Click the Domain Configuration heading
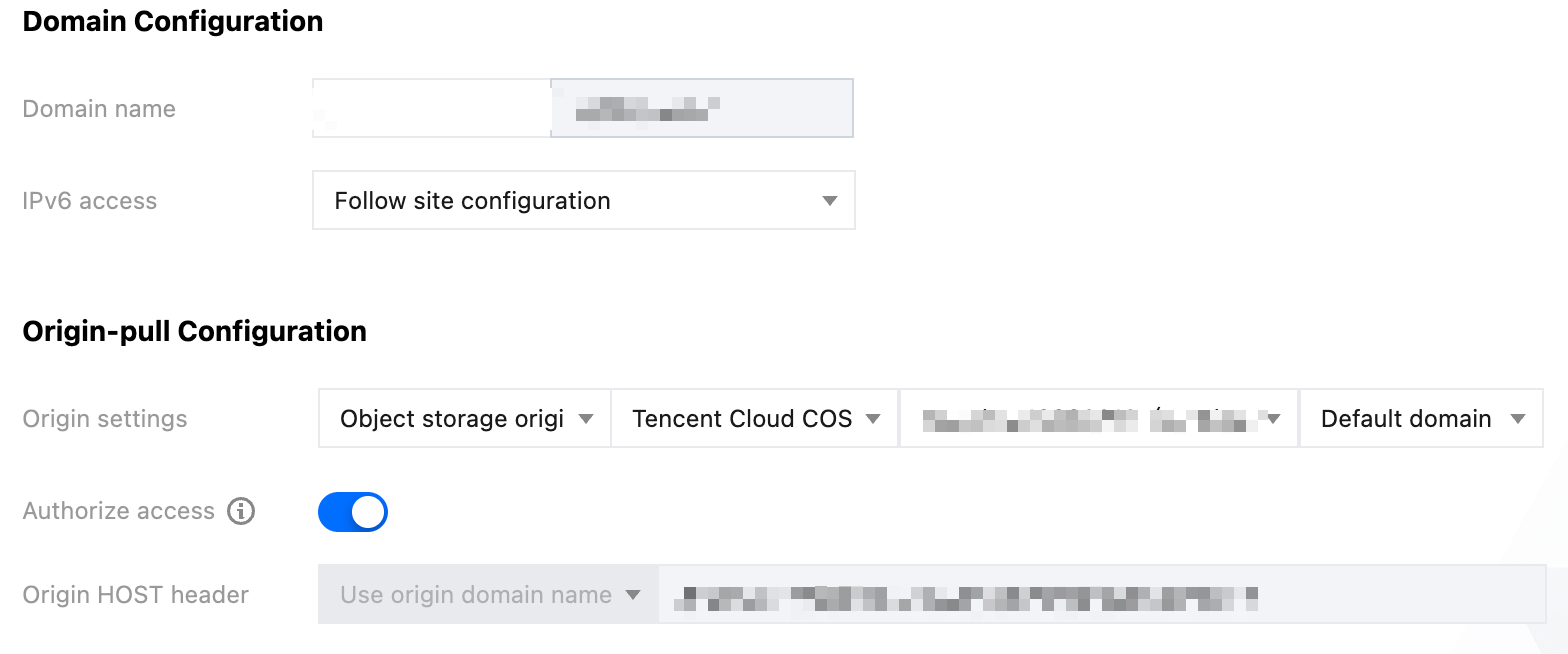Viewport: 1568px width, 654px height. click(x=172, y=21)
